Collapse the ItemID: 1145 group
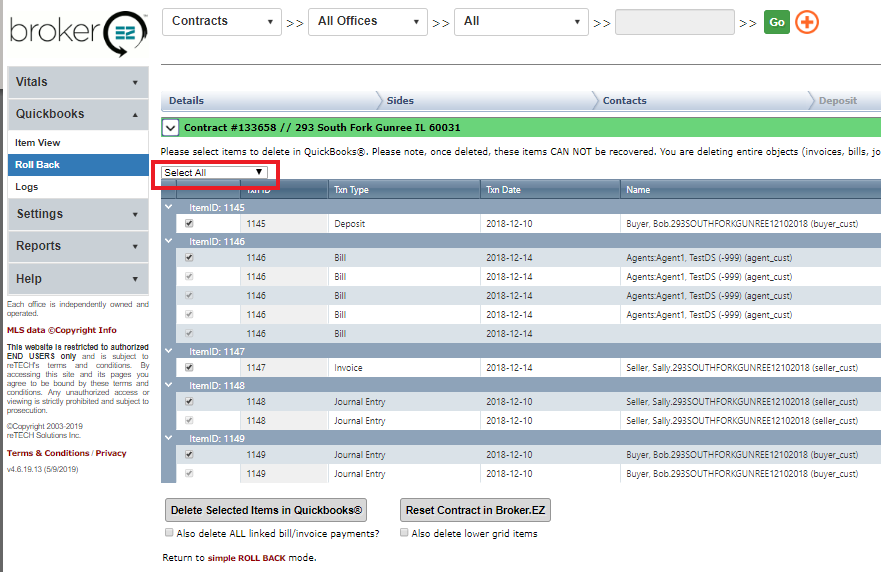This screenshot has width=881, height=572. 169,207
